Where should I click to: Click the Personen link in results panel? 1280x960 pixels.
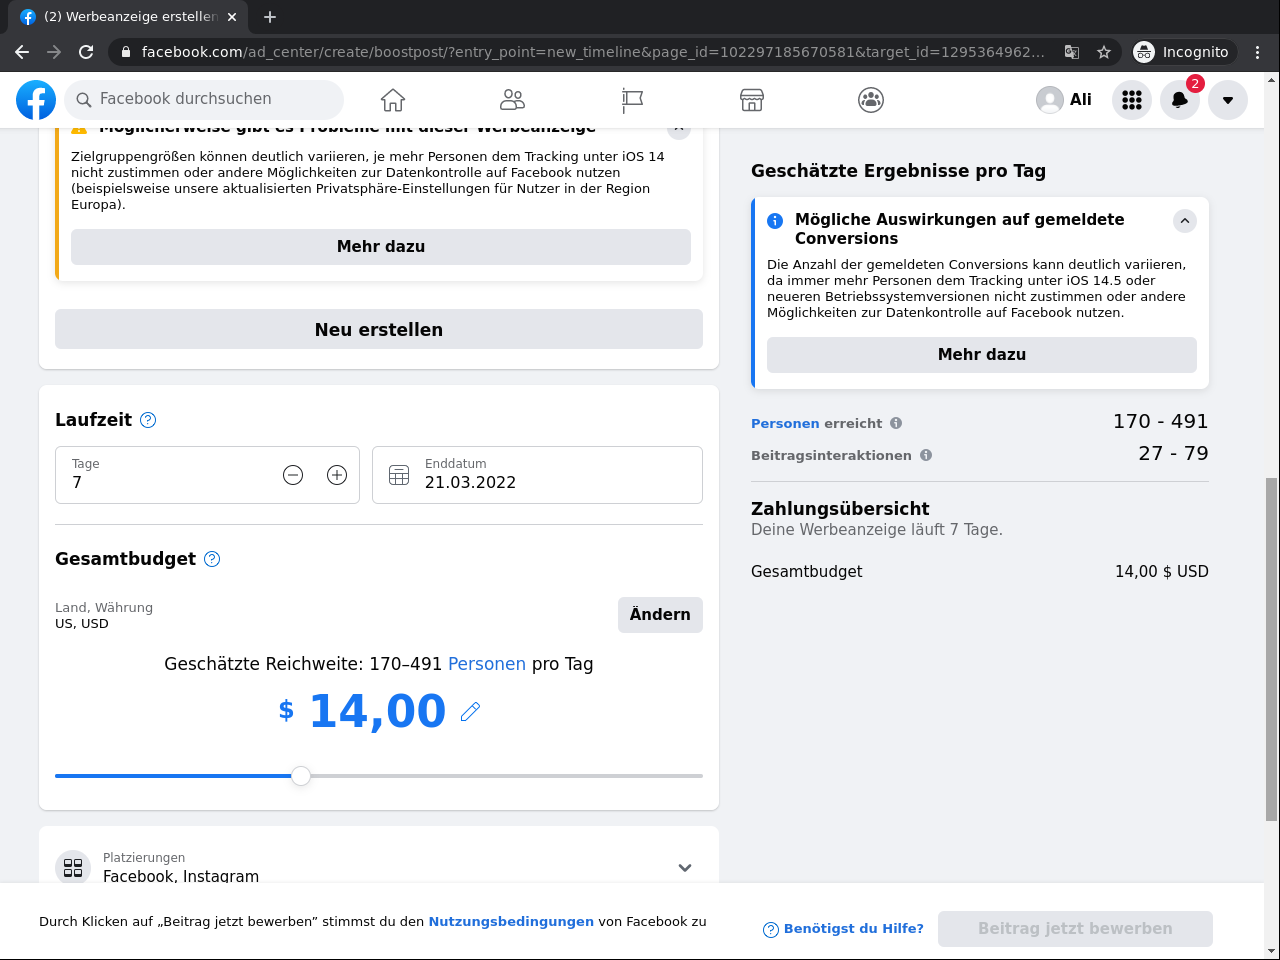pyautogui.click(x=785, y=423)
